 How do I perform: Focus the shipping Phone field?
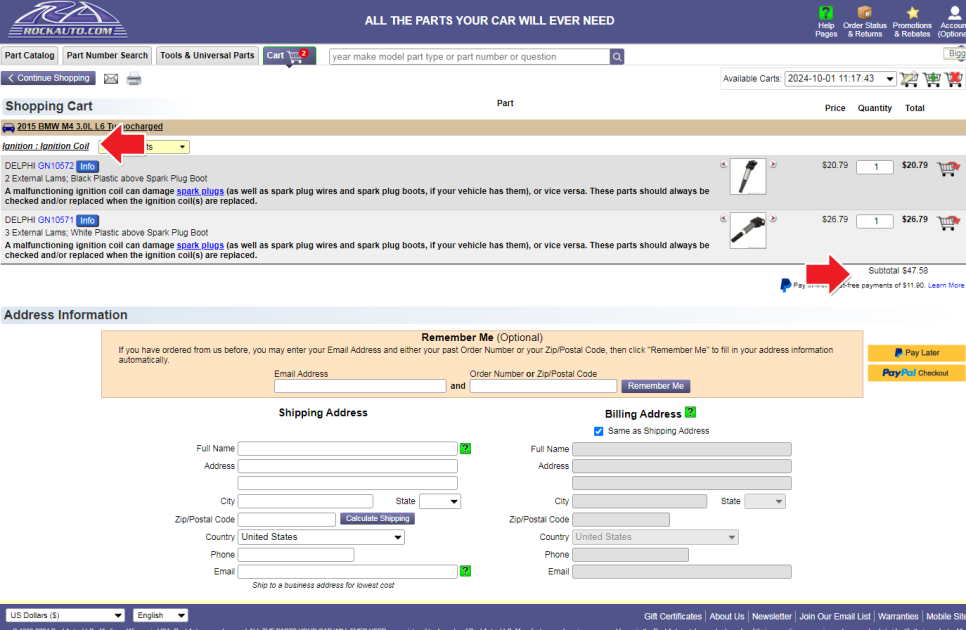[x=296, y=555]
